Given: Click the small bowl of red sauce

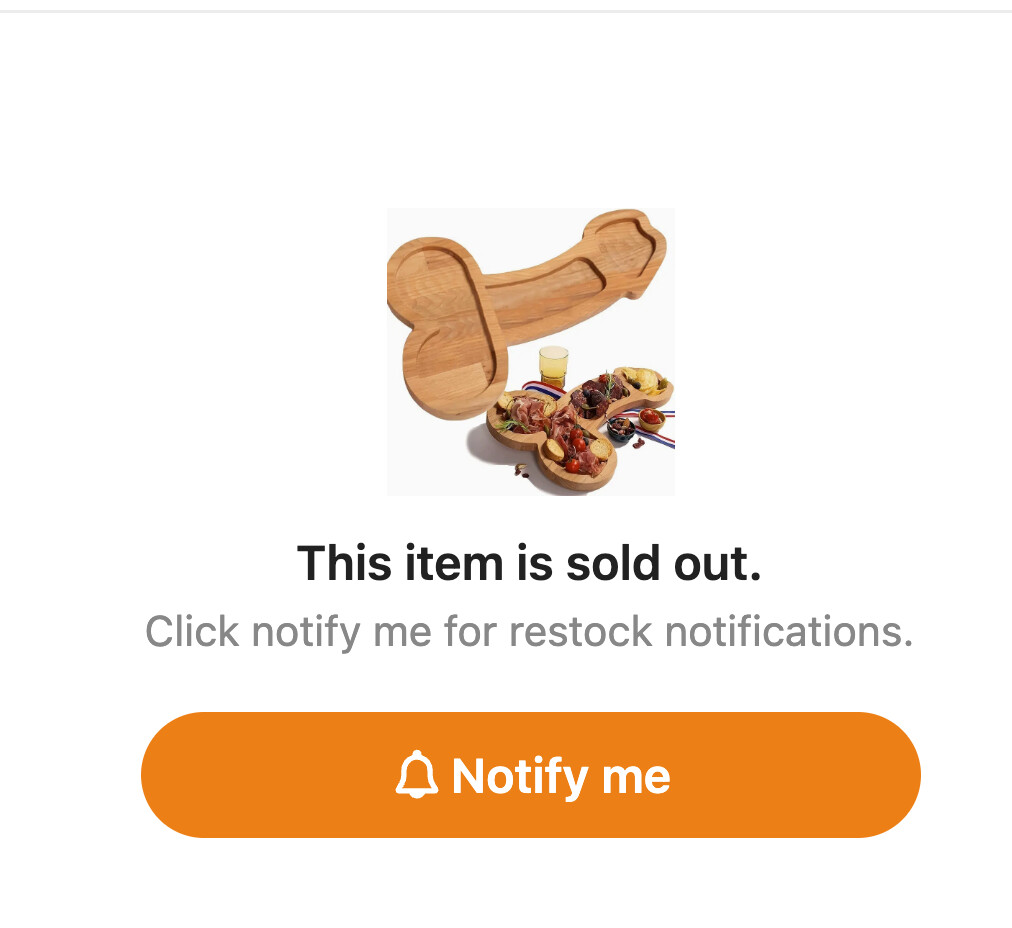Looking at the screenshot, I should 651,417.
